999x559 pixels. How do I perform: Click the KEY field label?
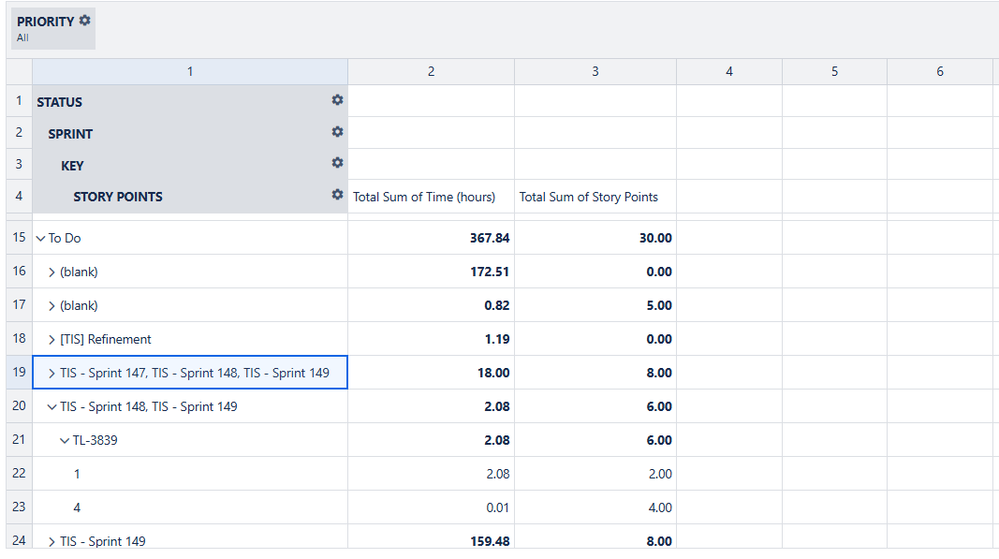click(72, 166)
